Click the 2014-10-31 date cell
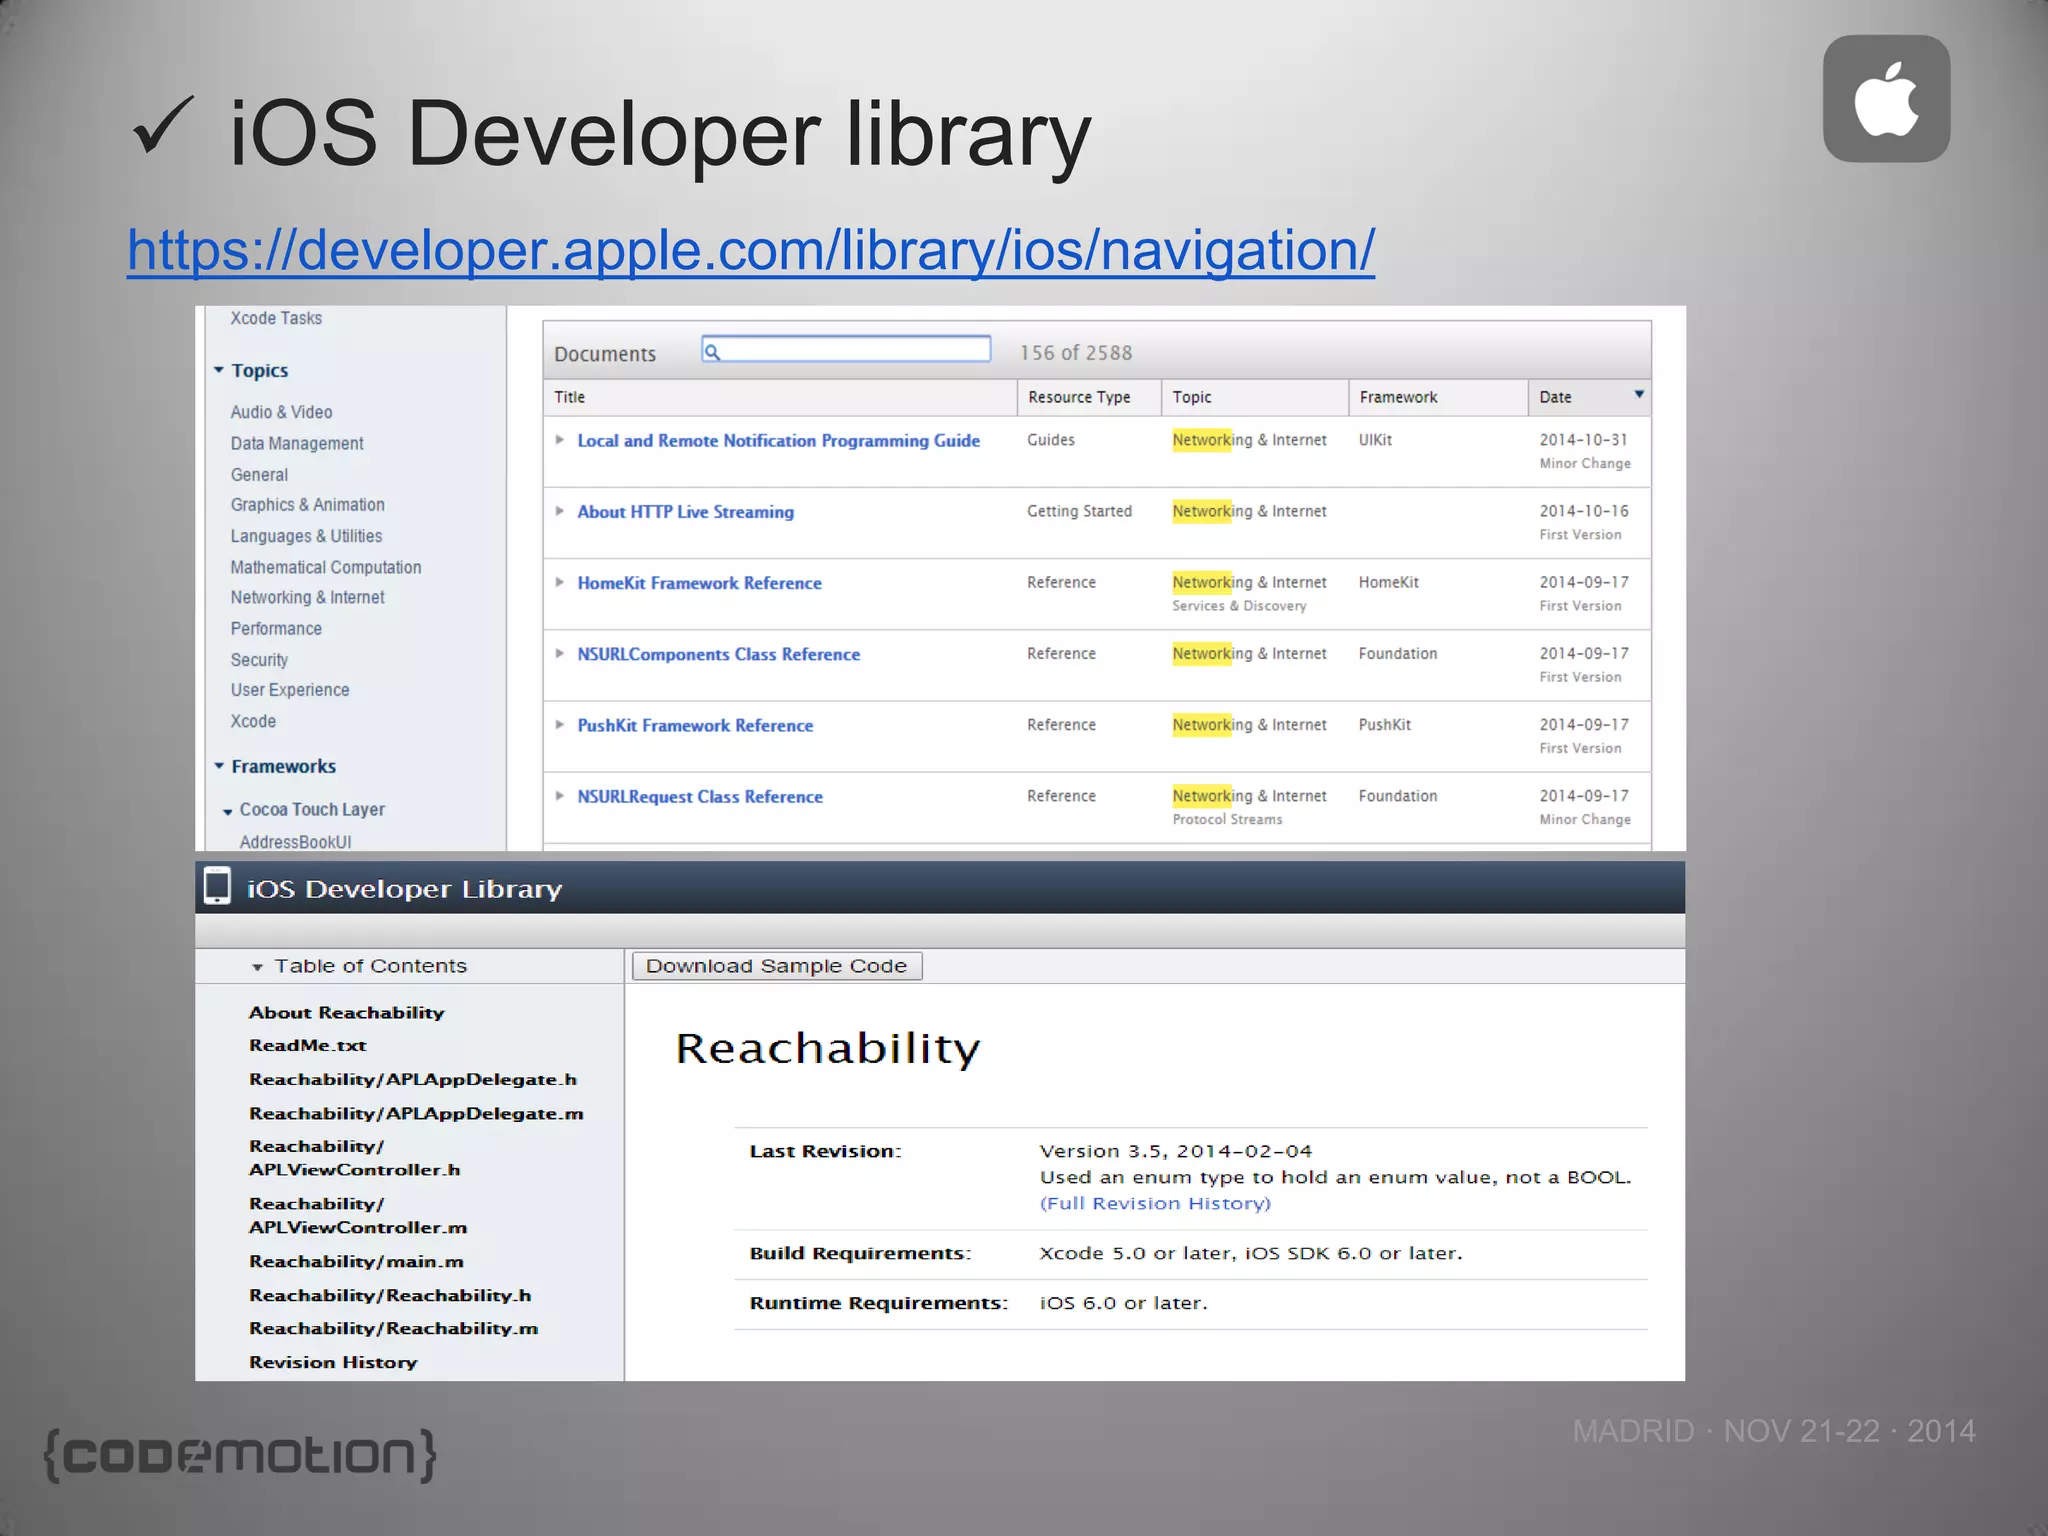 click(1583, 440)
